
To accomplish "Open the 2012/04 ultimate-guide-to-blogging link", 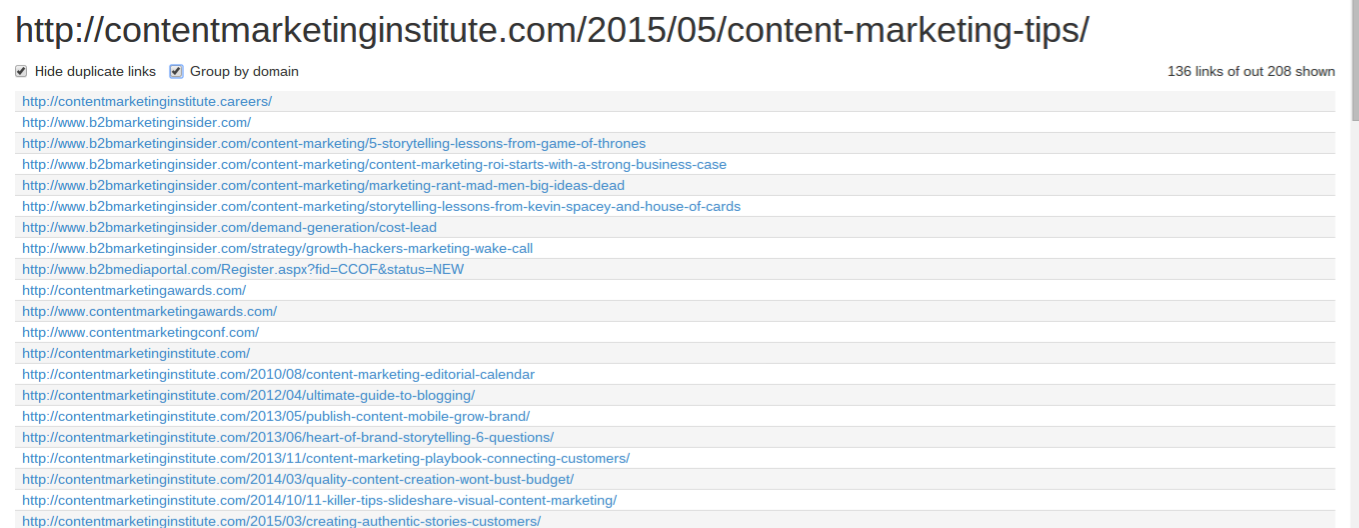I will click(x=248, y=395).
